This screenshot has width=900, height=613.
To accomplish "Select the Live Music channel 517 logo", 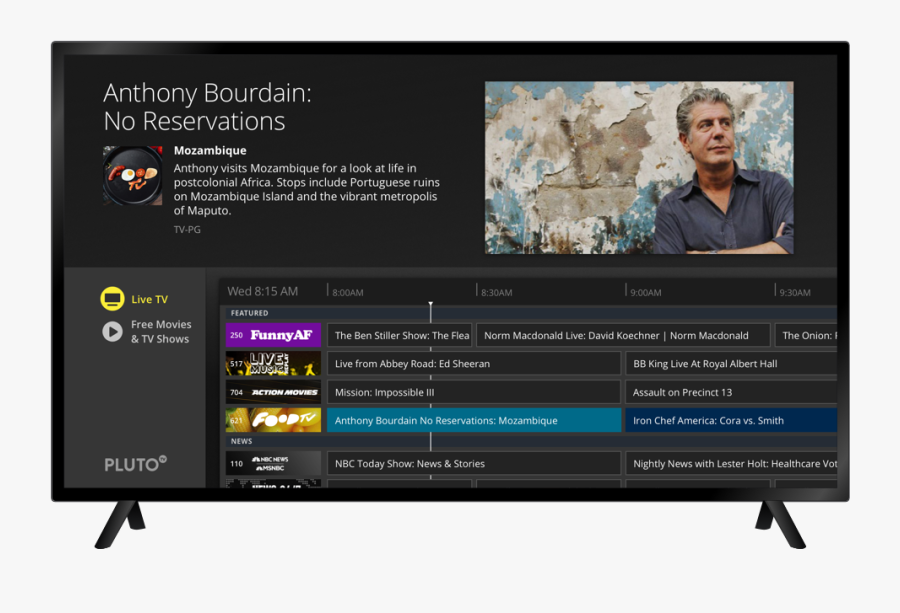I will pyautogui.click(x=273, y=363).
